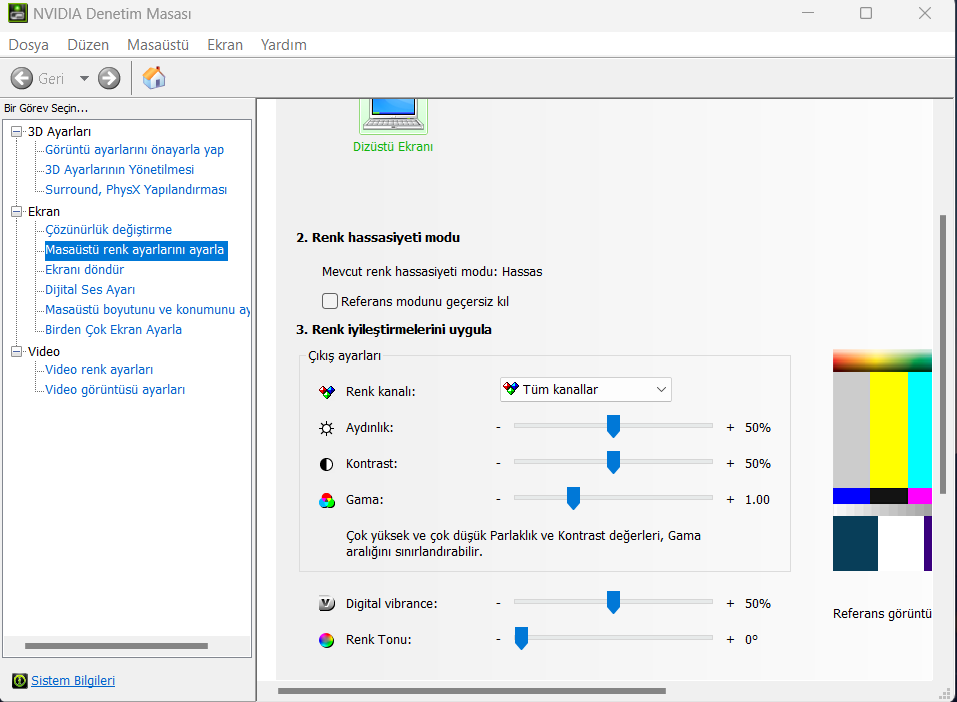Decrease Digital vibrance with minus sign
This screenshot has width=957, height=702.
click(499, 603)
